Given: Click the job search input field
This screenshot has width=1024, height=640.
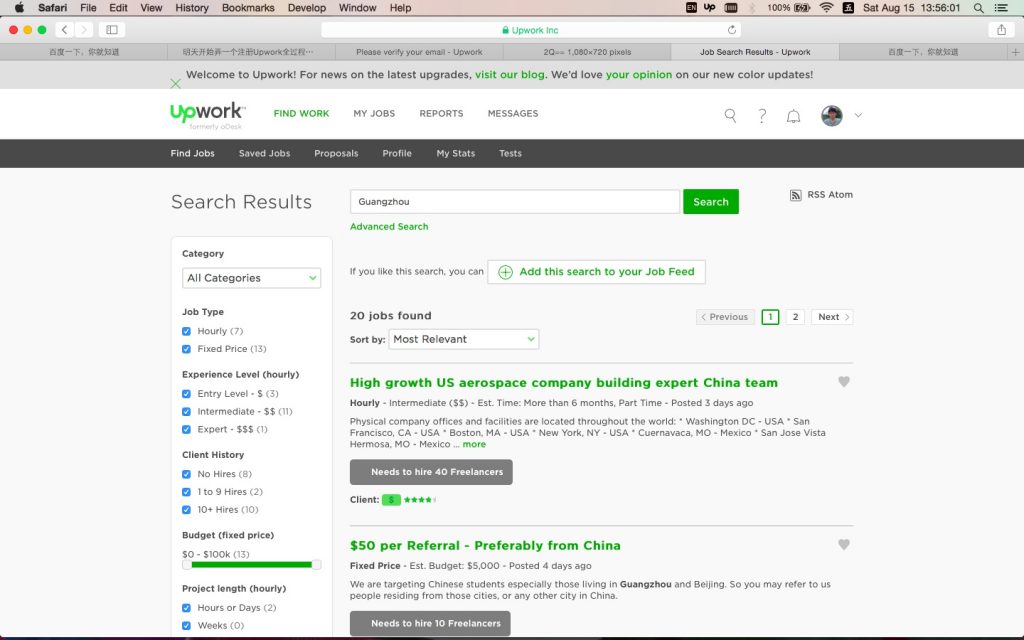Looking at the screenshot, I should coord(515,202).
